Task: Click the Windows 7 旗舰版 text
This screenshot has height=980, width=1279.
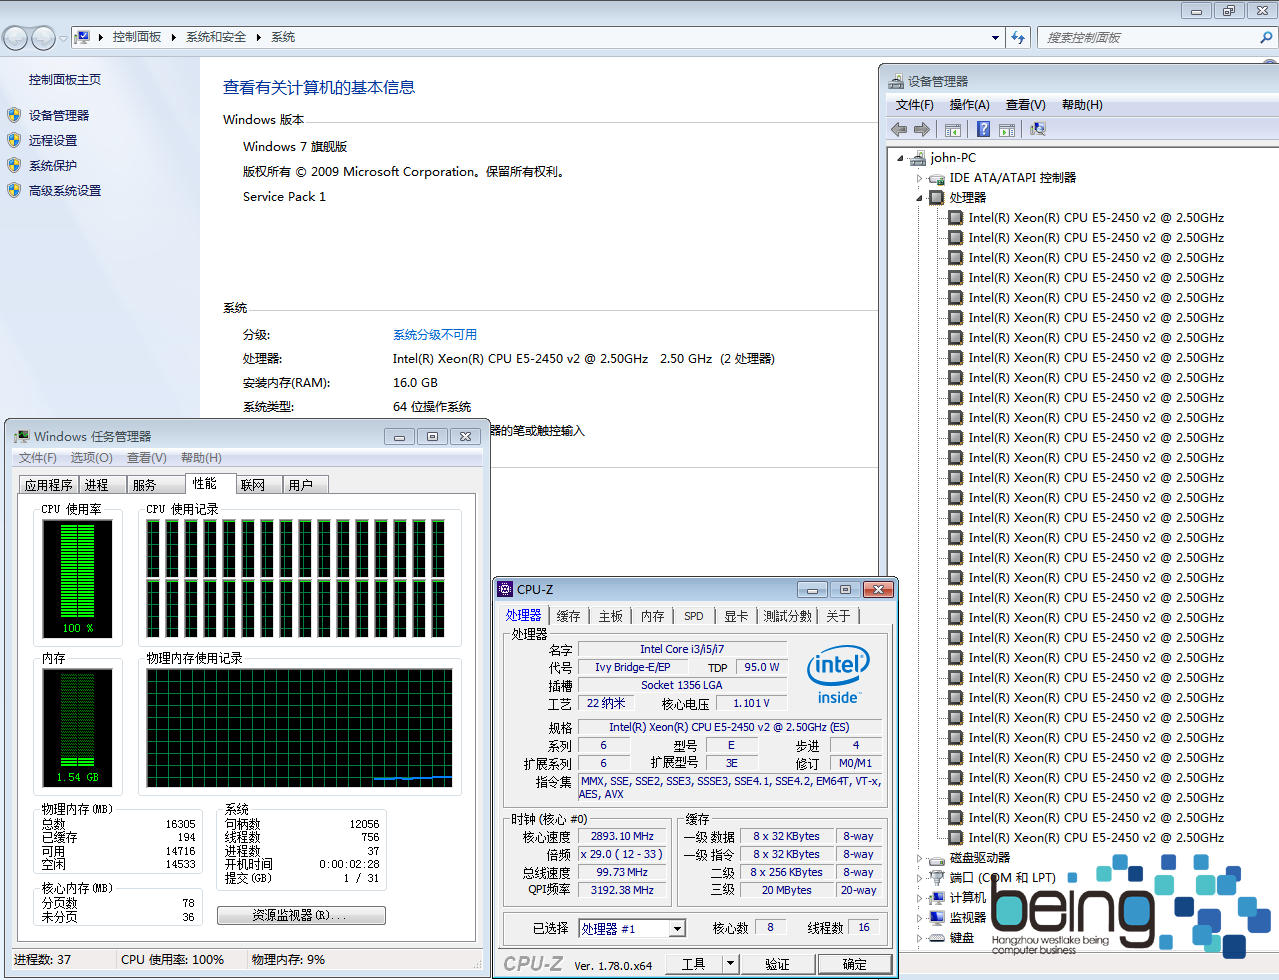Action: click(295, 147)
